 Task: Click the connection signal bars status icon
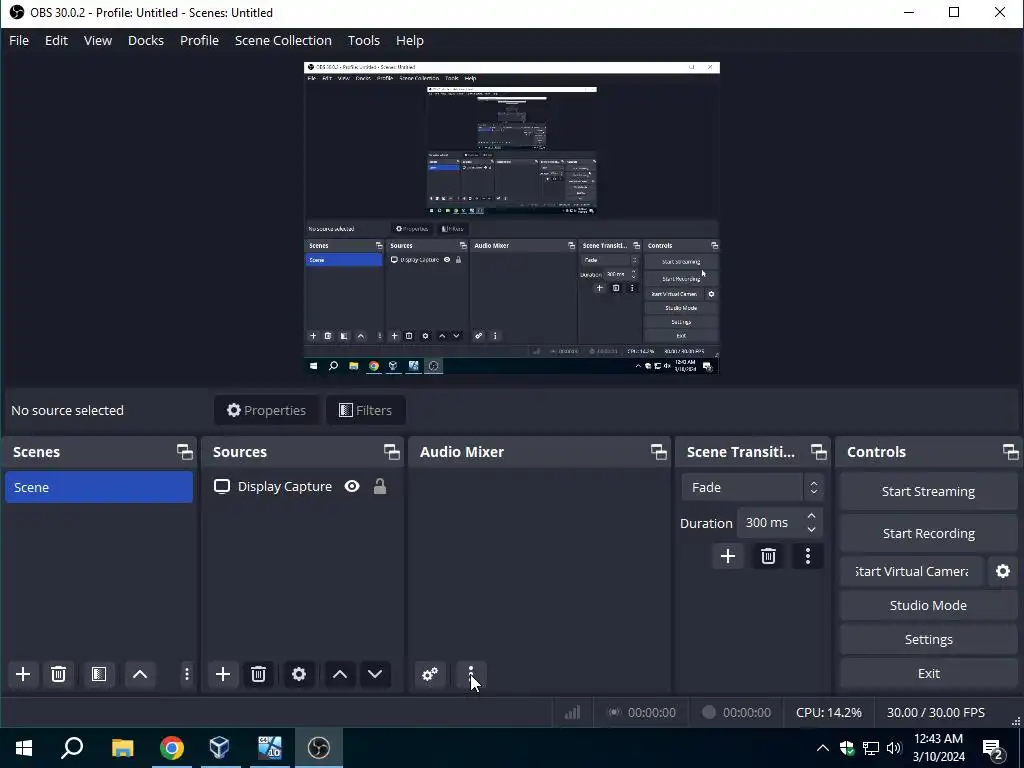coord(573,712)
